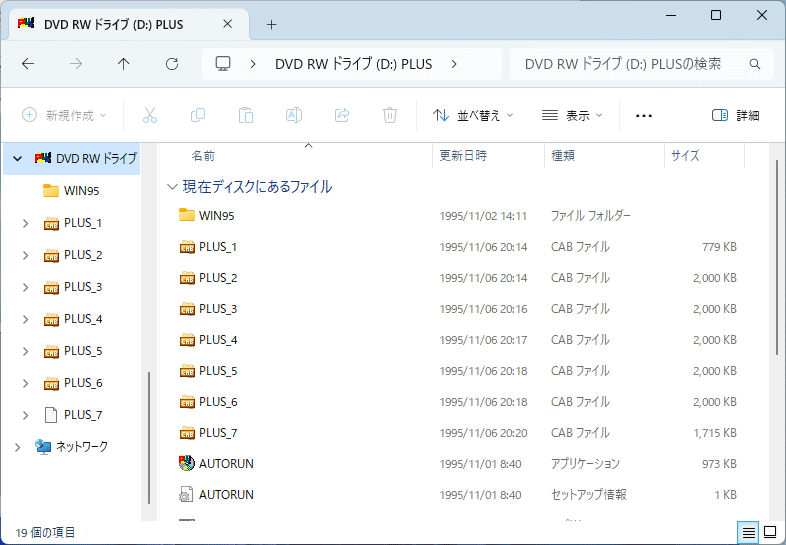Screen dimensions: 786x545
Task: Add a new tab with plus button
Action: [271, 24]
